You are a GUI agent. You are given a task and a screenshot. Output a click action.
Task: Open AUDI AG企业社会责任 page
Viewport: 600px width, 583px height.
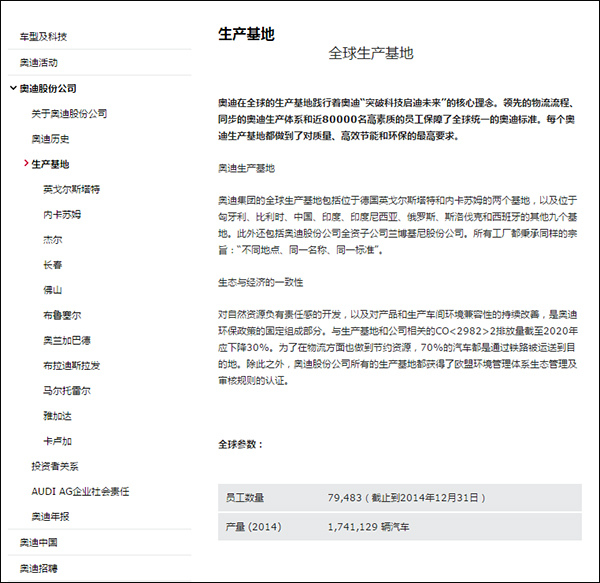click(80, 491)
